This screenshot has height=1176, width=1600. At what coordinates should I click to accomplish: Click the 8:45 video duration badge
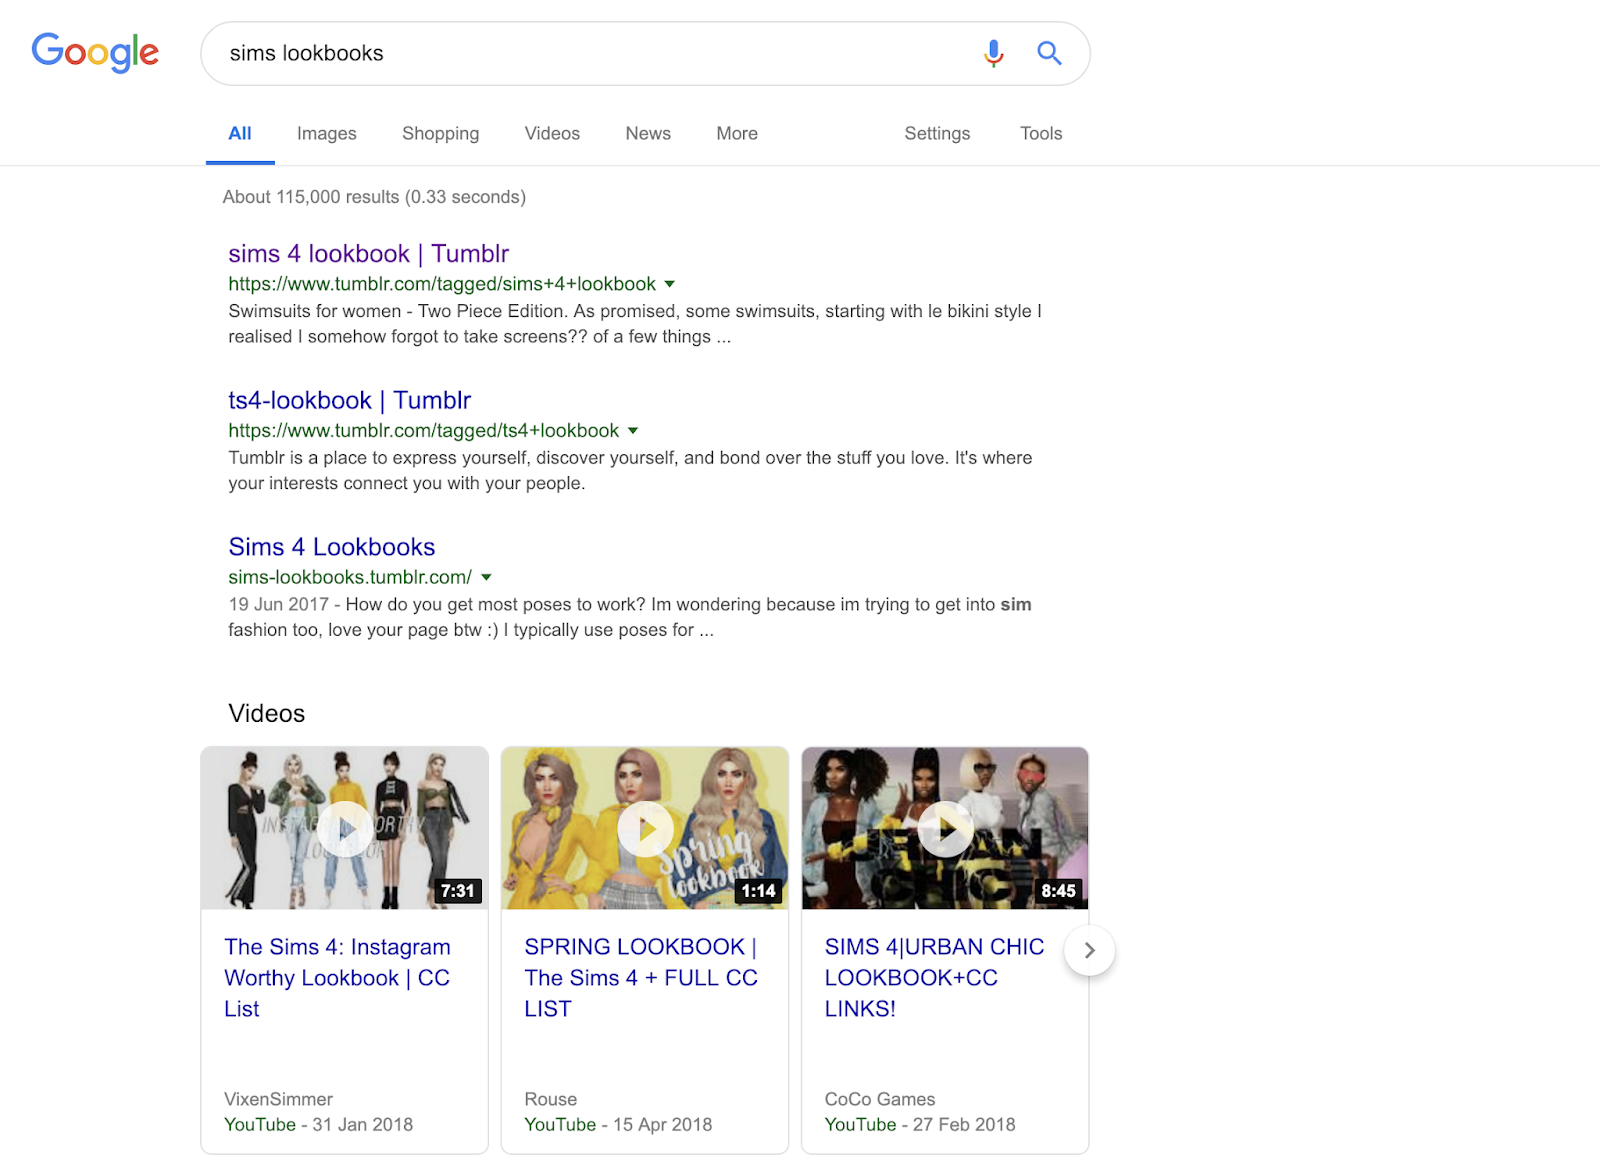[x=1058, y=891]
